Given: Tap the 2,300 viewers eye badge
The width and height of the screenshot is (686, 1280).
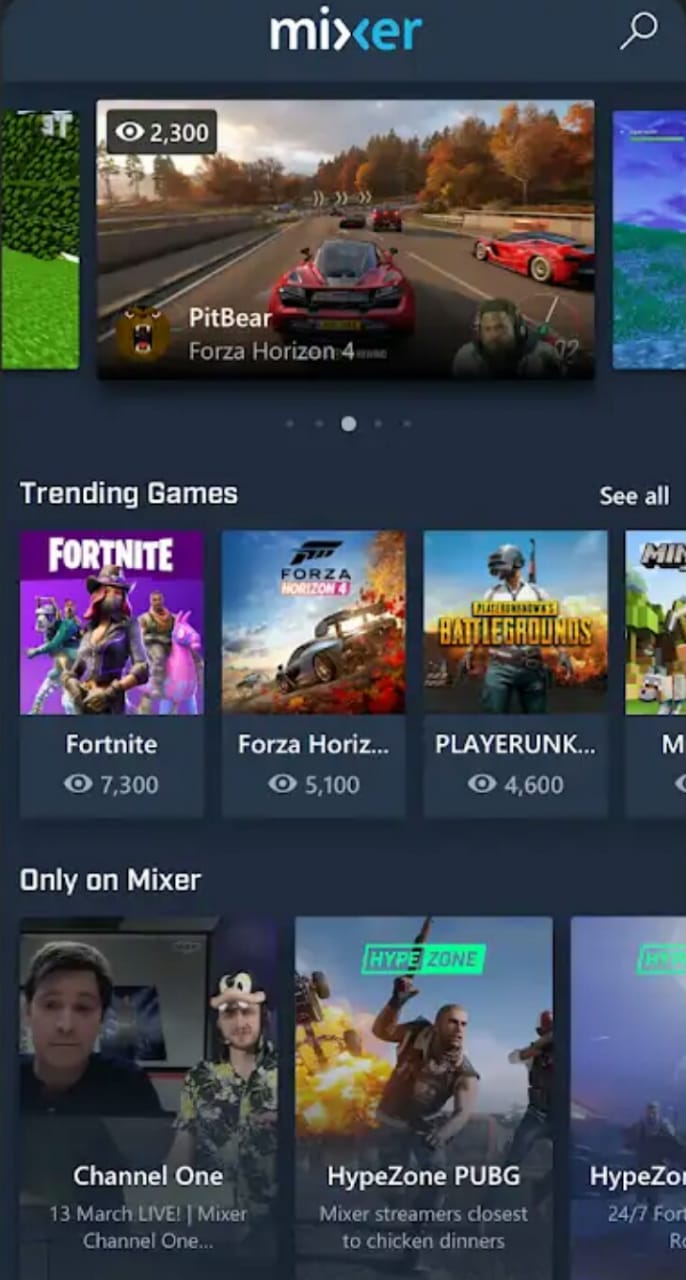Looking at the screenshot, I should point(162,132).
